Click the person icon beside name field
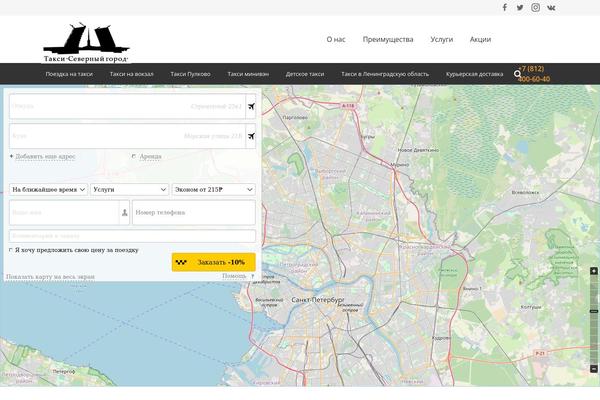Screen dimensions: 600x400 [124, 212]
